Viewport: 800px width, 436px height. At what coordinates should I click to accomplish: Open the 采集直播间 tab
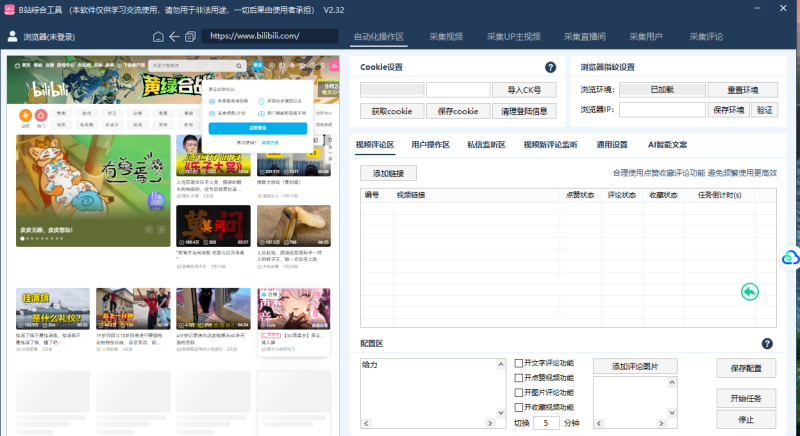[x=585, y=37]
